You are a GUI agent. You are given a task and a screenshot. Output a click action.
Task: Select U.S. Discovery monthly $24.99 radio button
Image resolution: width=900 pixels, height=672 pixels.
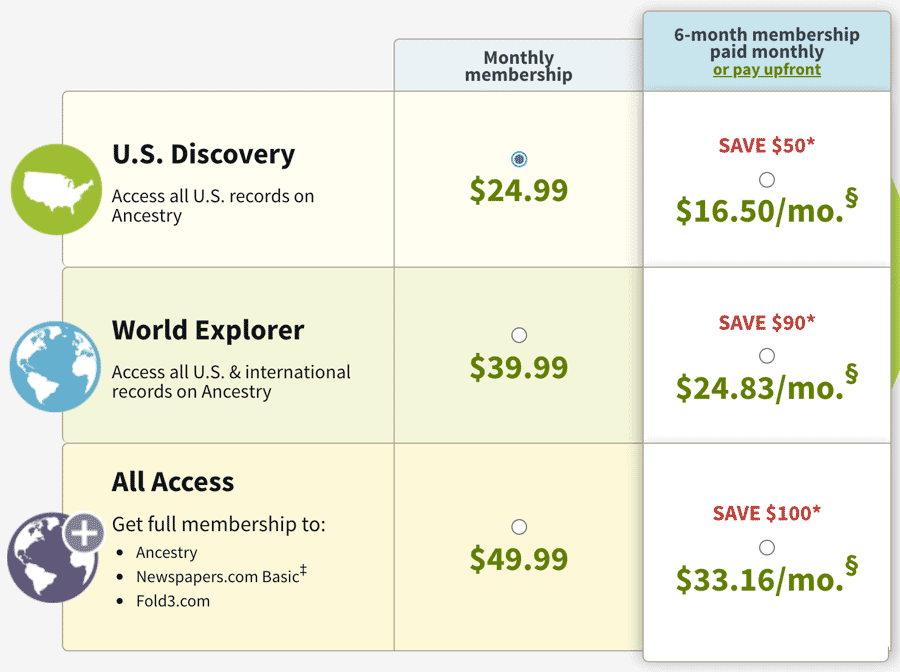click(519, 159)
